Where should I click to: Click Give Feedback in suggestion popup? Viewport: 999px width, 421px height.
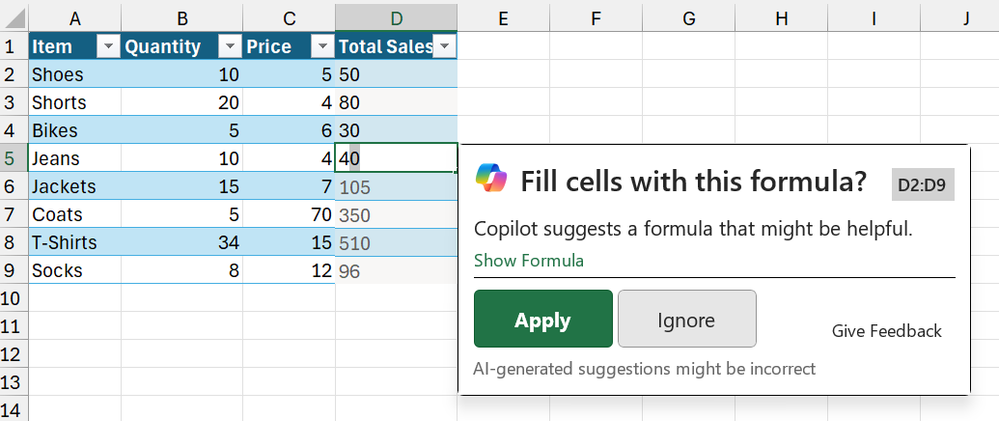pyautogui.click(x=886, y=331)
